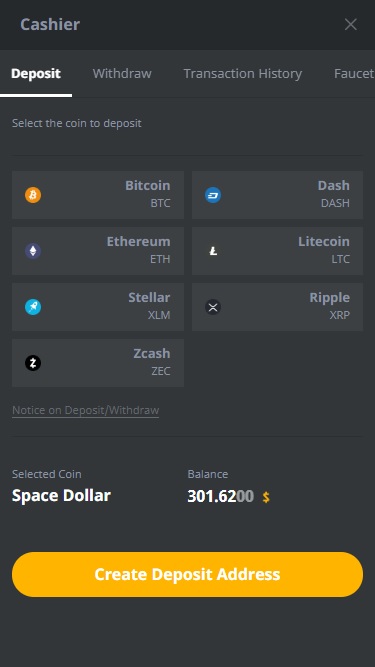Click the blue Dash logo icon
375x667 pixels.
pos(213,195)
